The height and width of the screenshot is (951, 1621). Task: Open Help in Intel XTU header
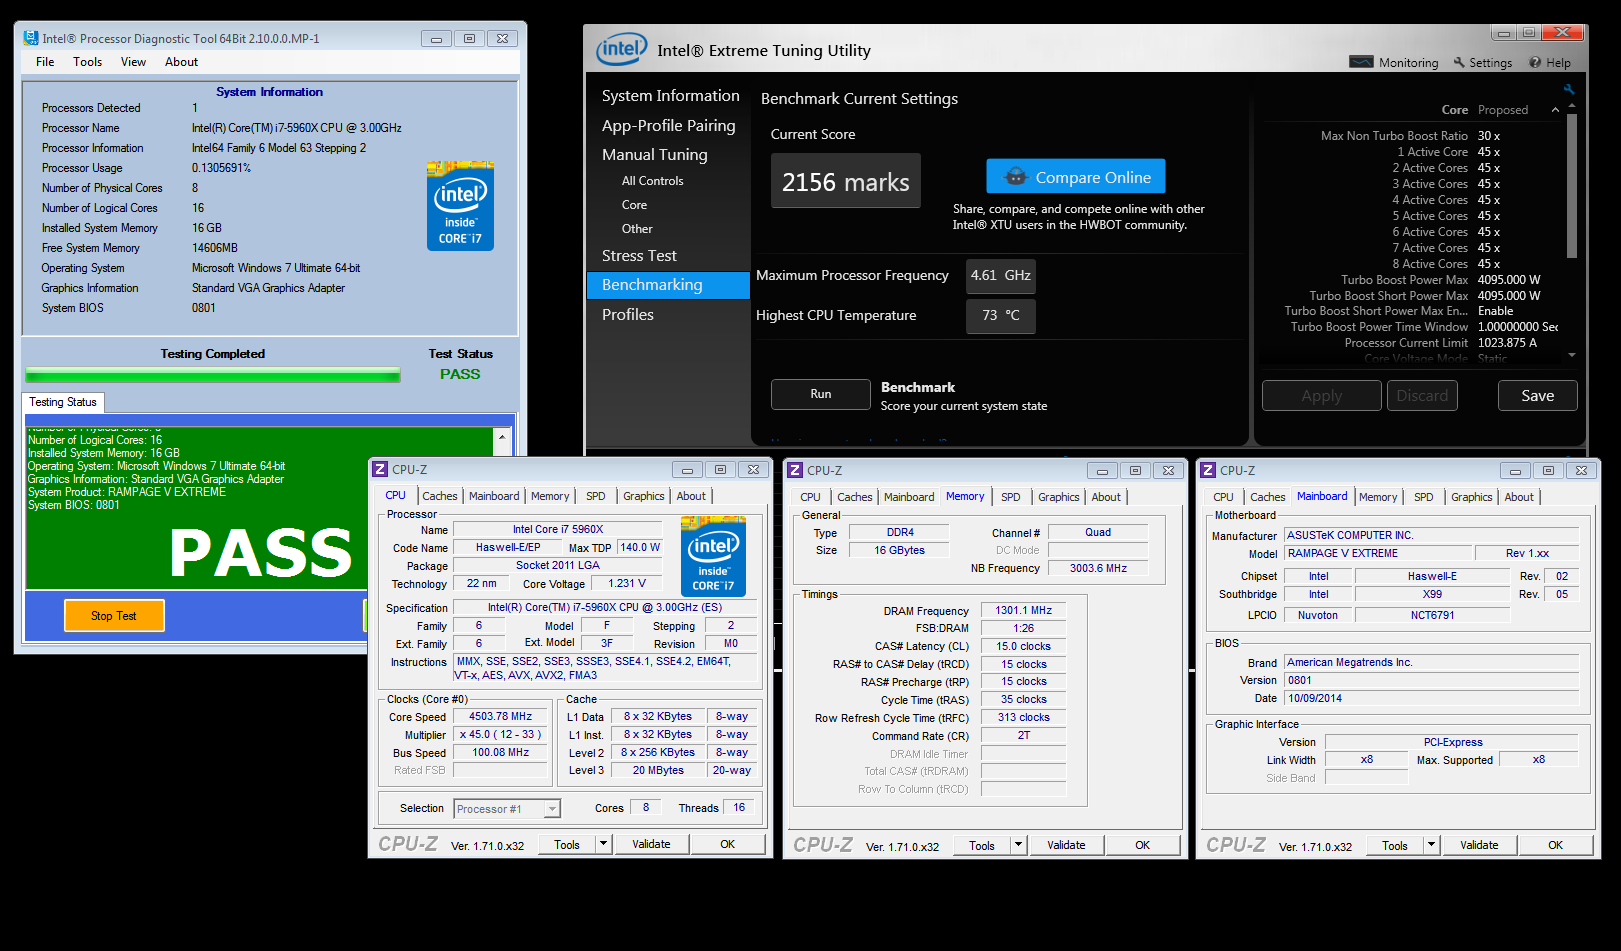(1550, 62)
